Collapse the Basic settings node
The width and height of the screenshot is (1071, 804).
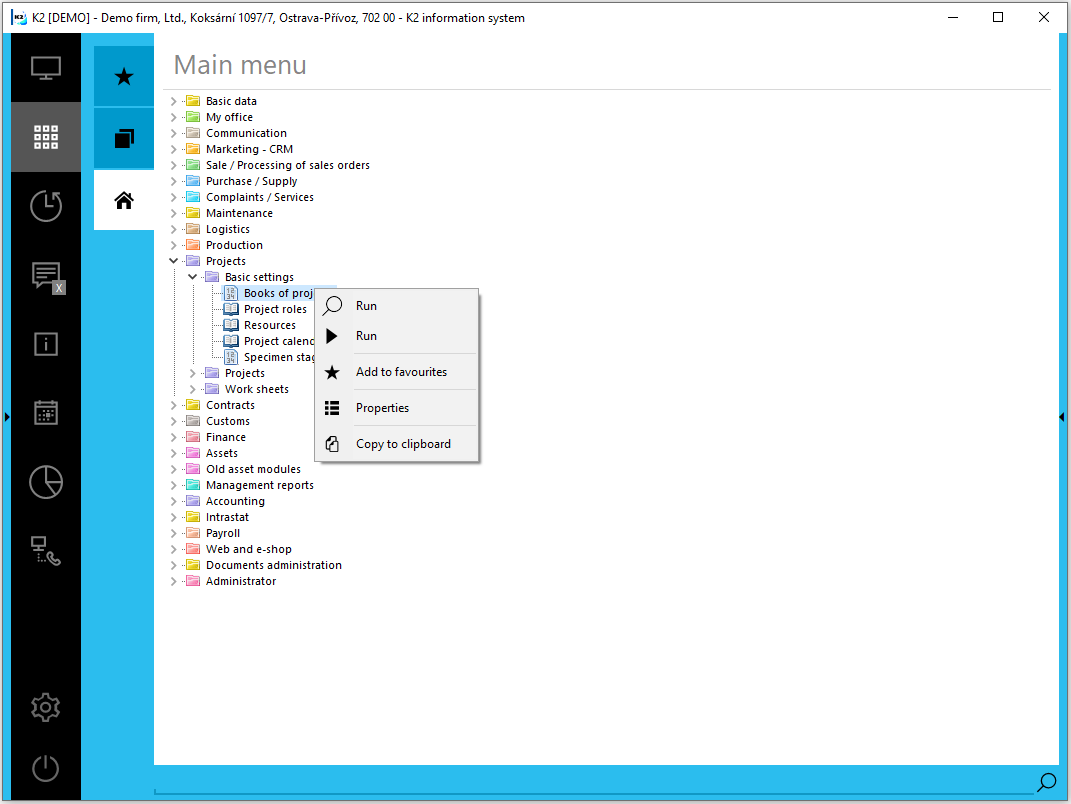193,277
